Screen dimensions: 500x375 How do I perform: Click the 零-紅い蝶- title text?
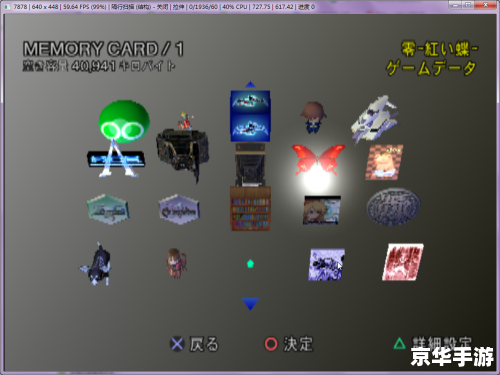pos(439,49)
